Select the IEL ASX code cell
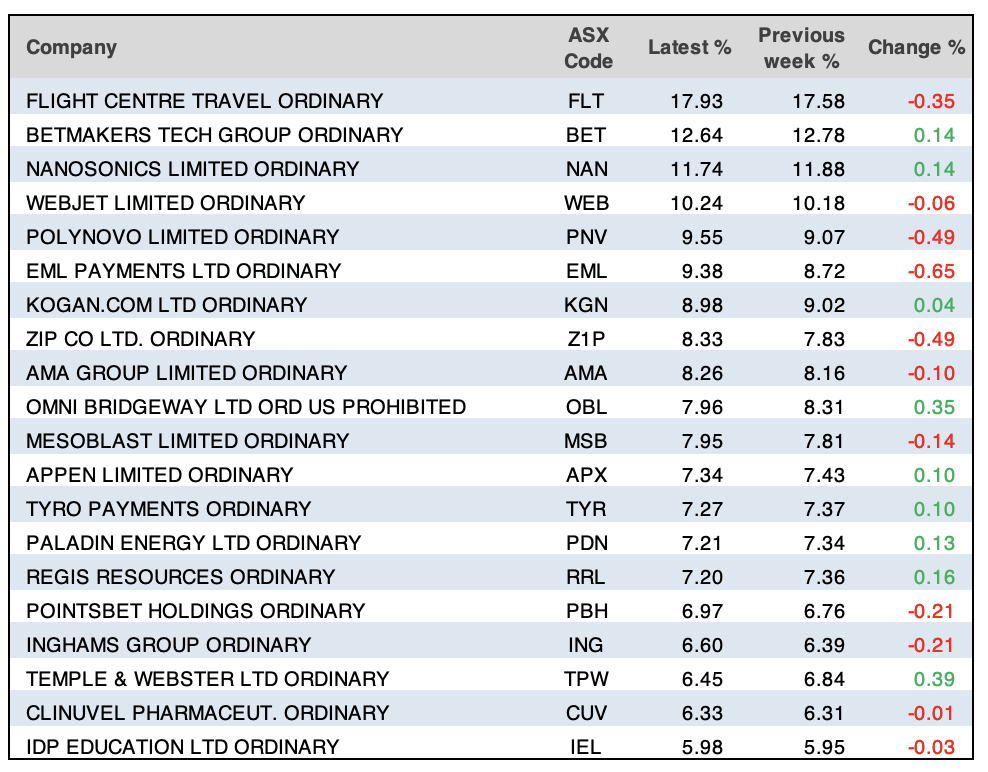The width and height of the screenshot is (988, 772). coord(586,747)
